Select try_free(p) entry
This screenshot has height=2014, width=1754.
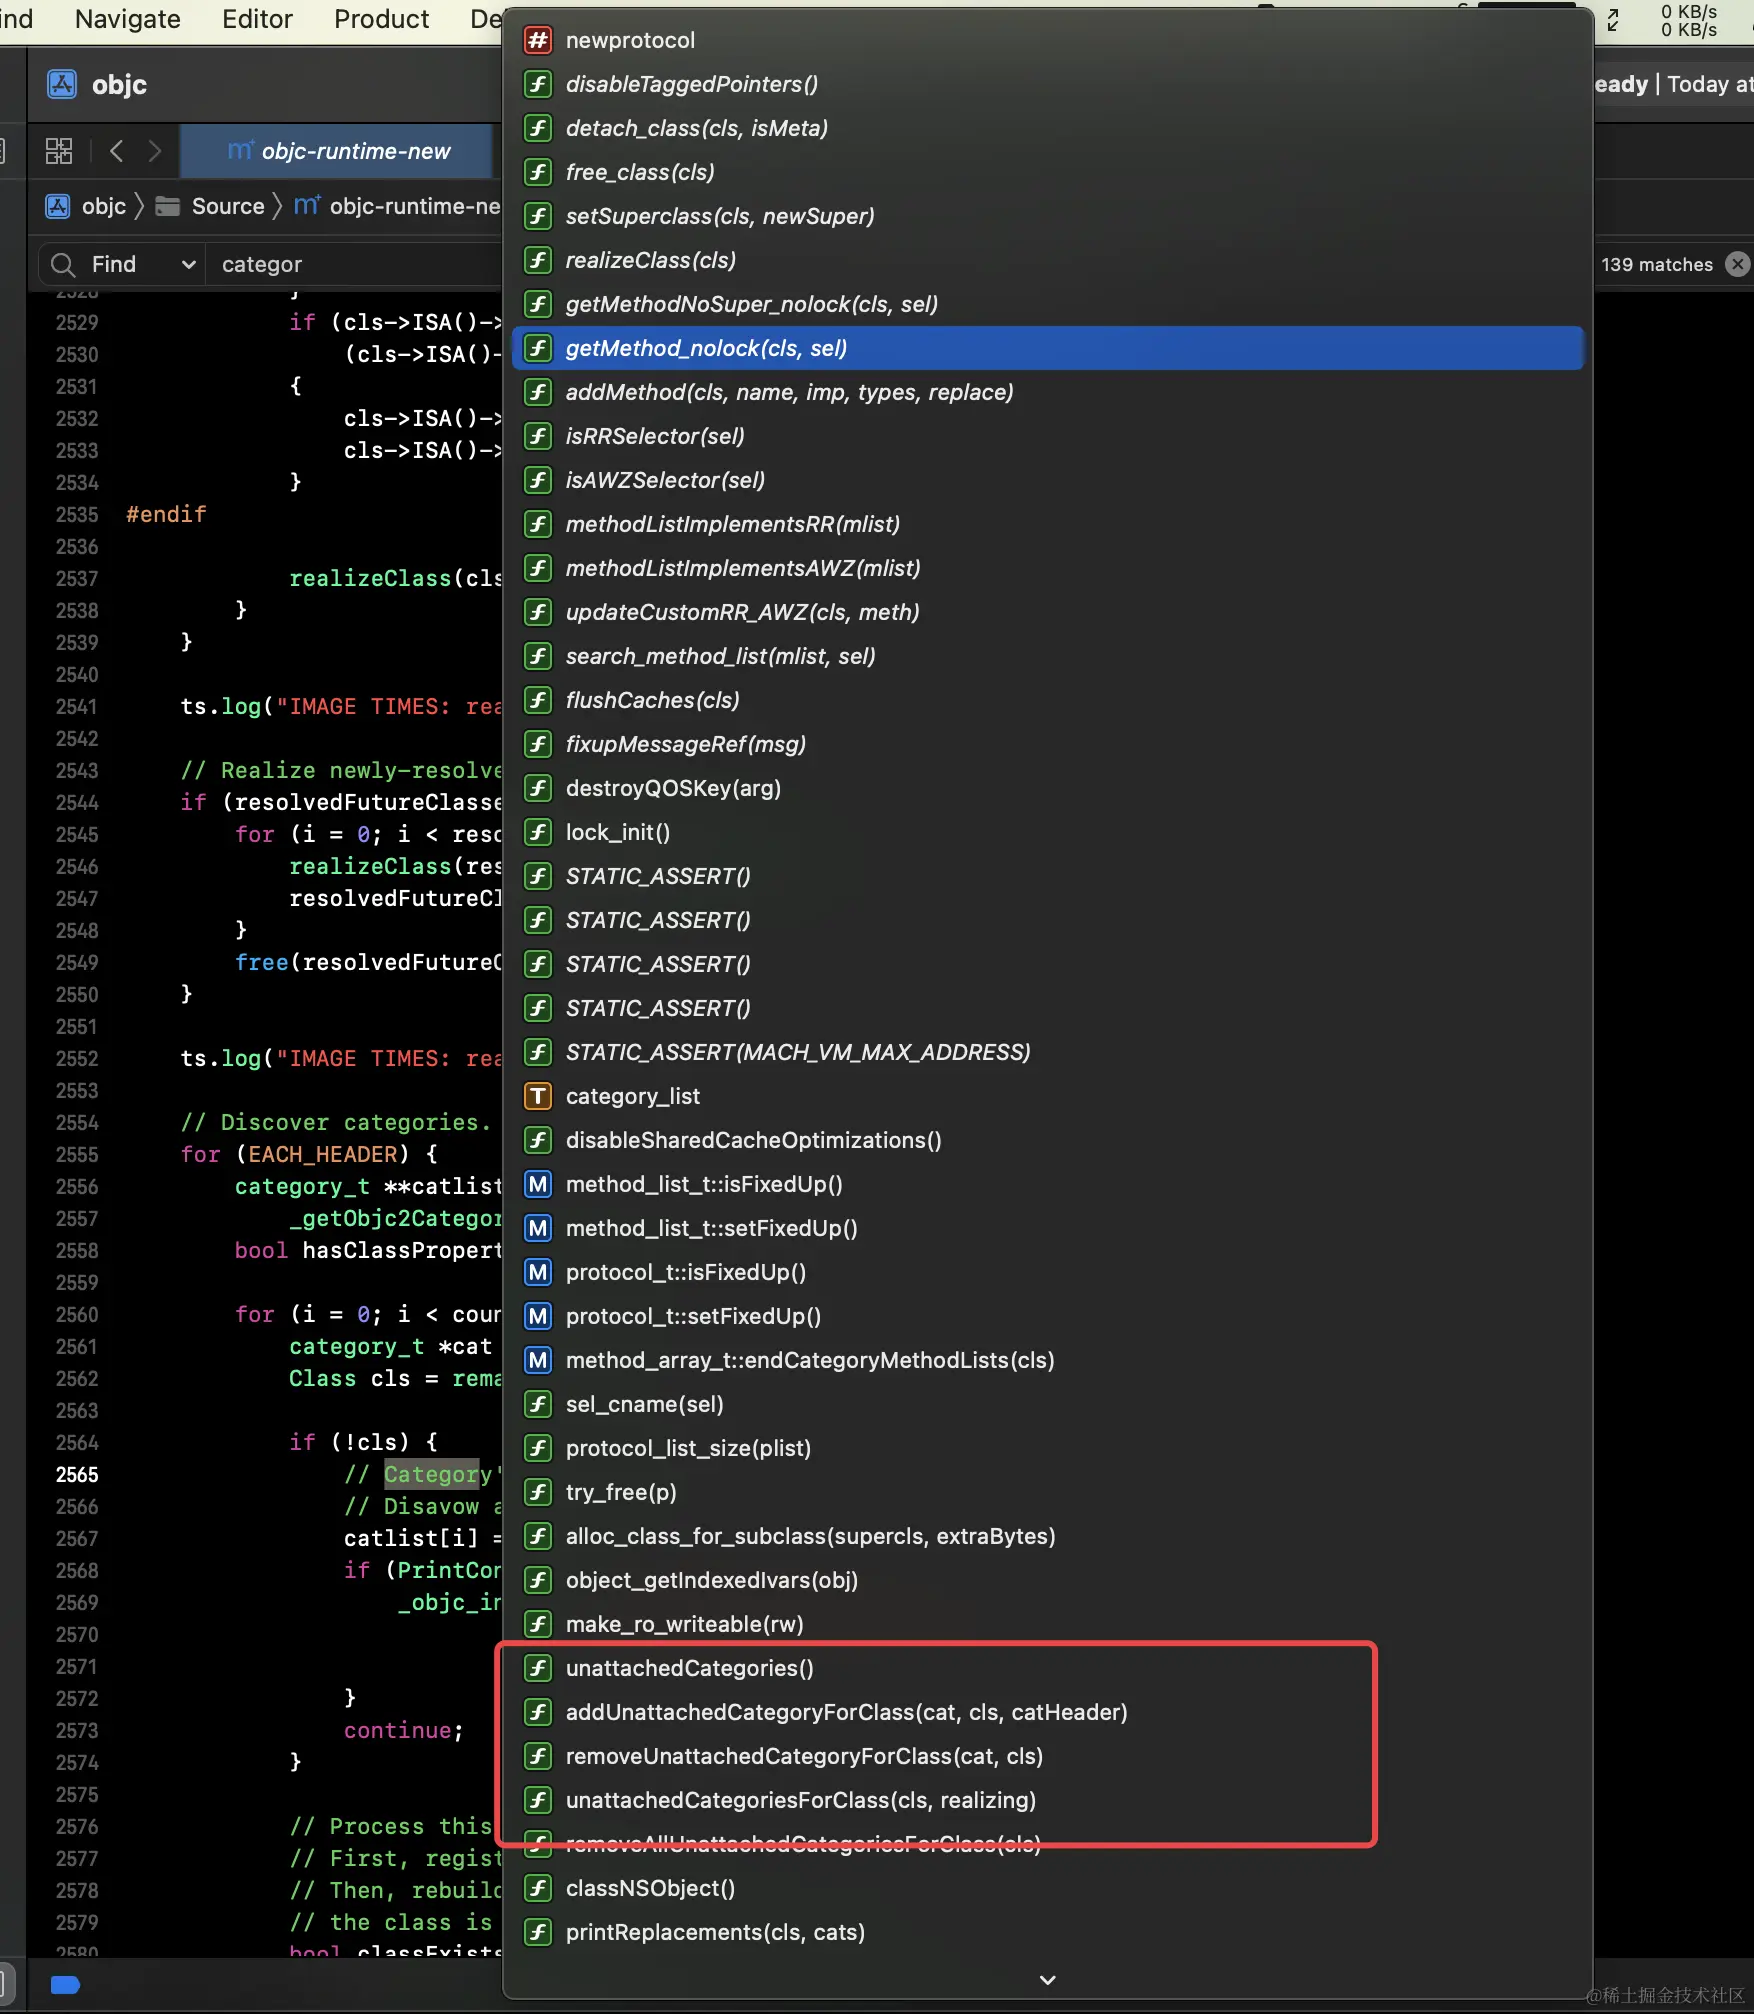[1048, 1492]
